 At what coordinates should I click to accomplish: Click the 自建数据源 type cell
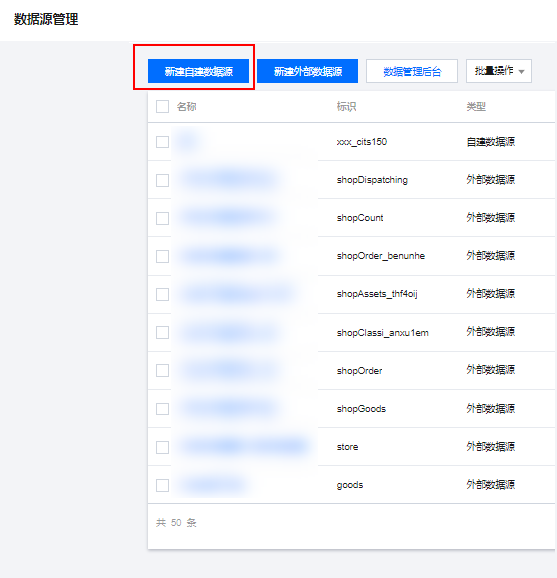pyautogui.click(x=490, y=142)
